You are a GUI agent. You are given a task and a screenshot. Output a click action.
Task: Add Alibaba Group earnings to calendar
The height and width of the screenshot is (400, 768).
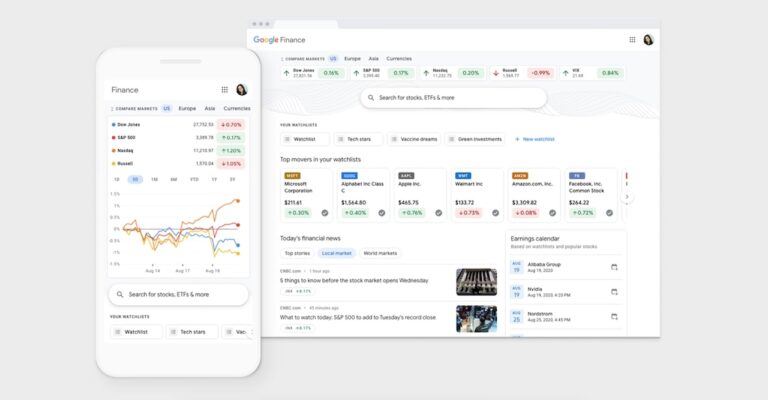click(x=614, y=267)
